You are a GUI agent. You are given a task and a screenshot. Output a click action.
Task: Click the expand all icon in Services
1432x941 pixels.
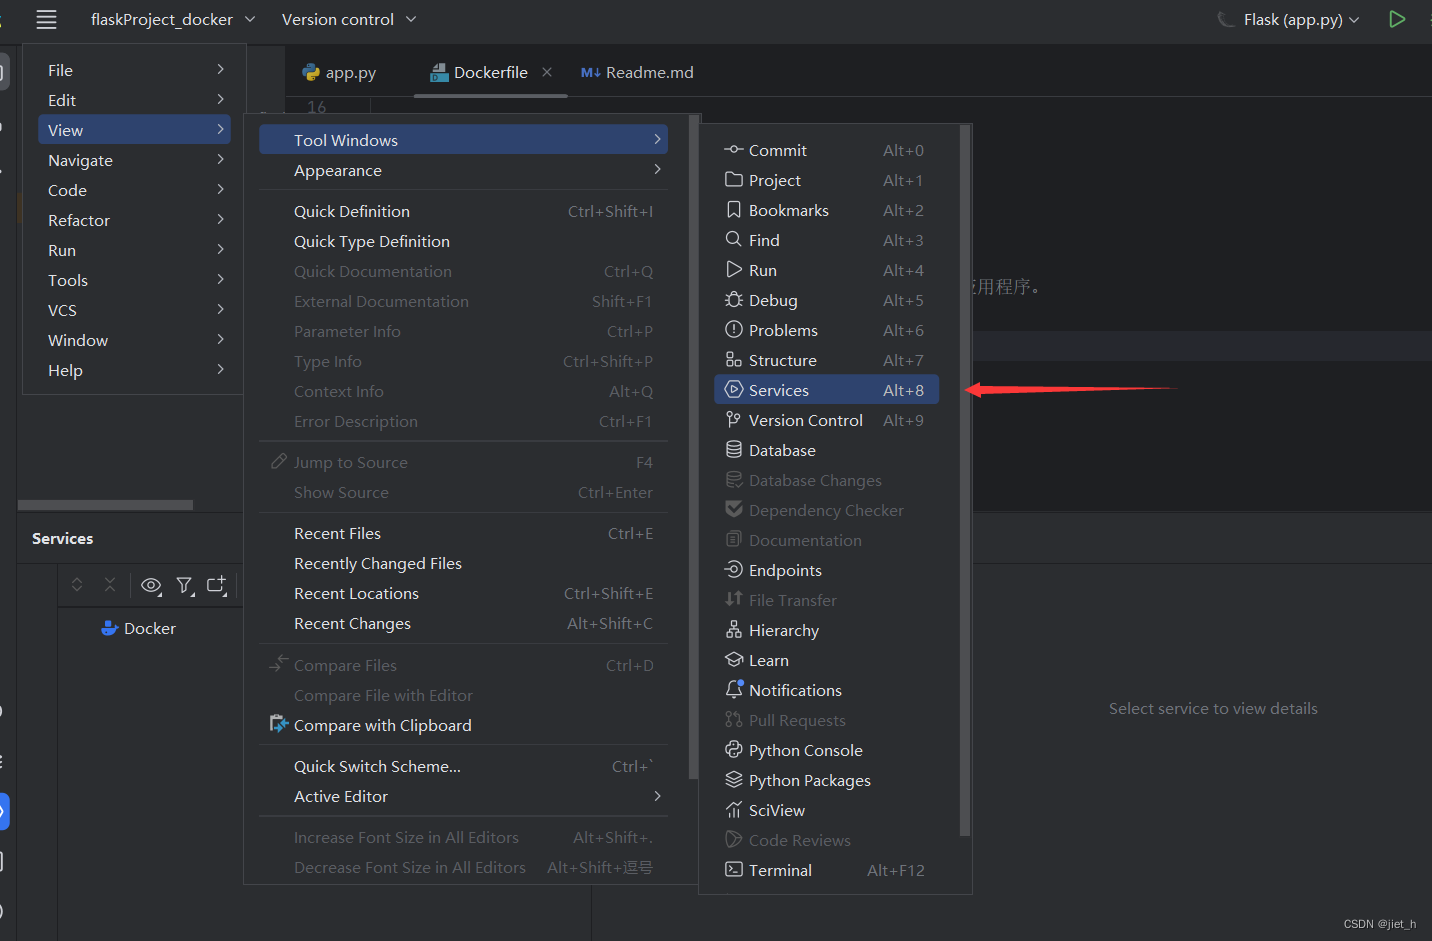(77, 585)
